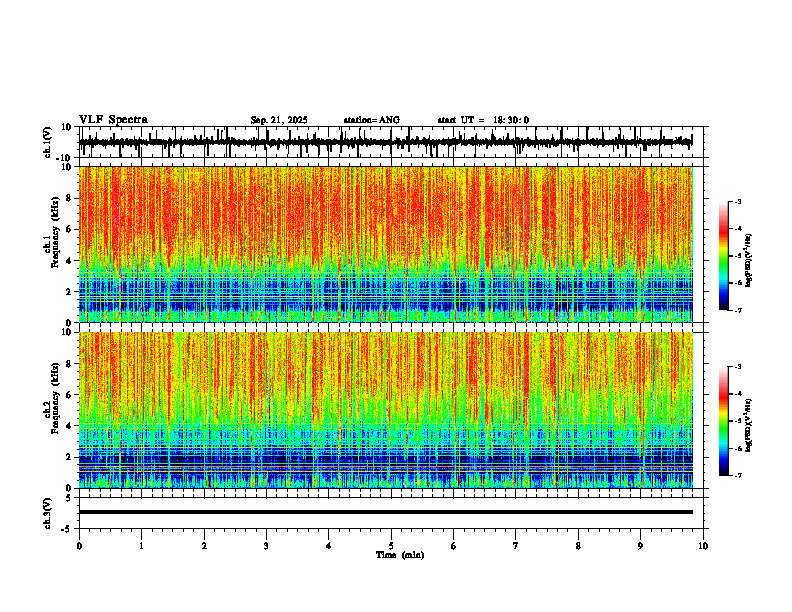Select the date "Sep. 21, 2025"
792x612 pixels.
[279, 120]
